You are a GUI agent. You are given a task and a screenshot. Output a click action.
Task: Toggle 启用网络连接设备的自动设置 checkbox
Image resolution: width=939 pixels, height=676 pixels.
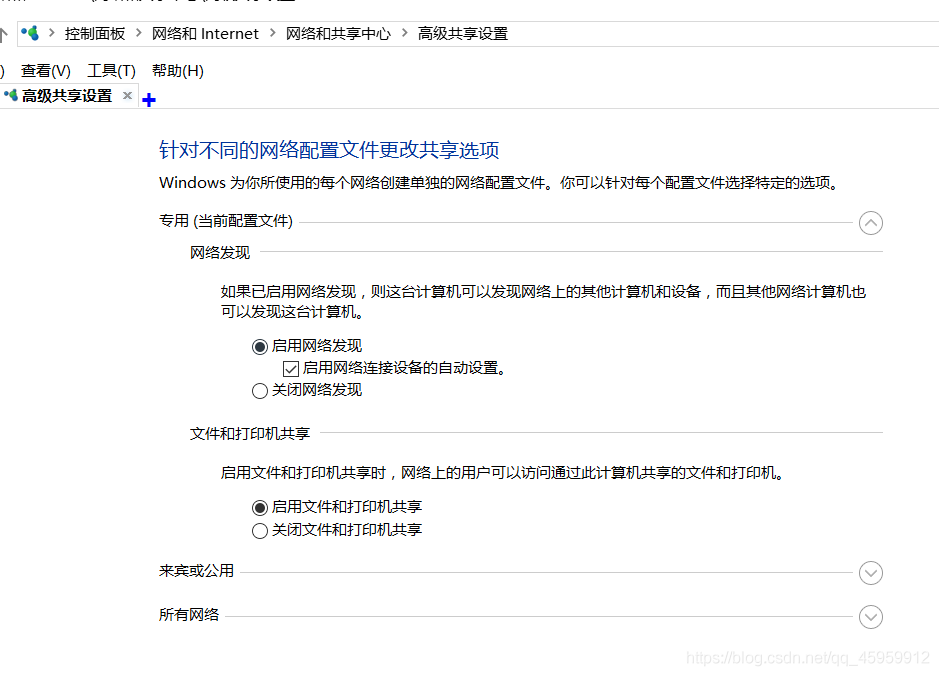tap(290, 369)
